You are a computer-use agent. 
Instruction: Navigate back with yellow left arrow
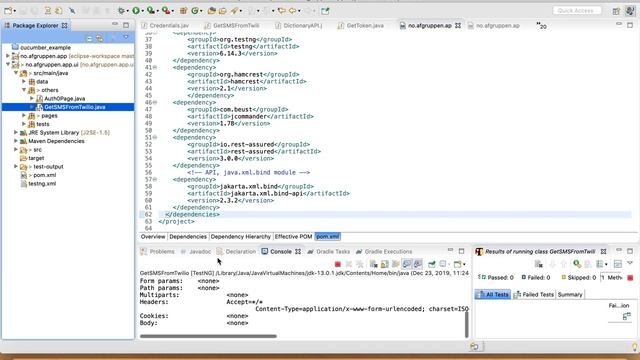tap(293, 11)
